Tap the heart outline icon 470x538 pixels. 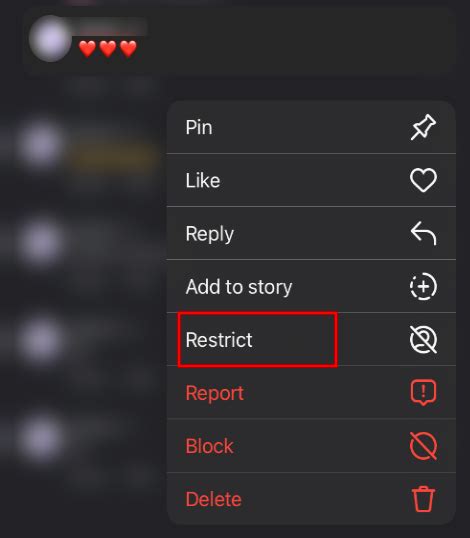pos(423,180)
